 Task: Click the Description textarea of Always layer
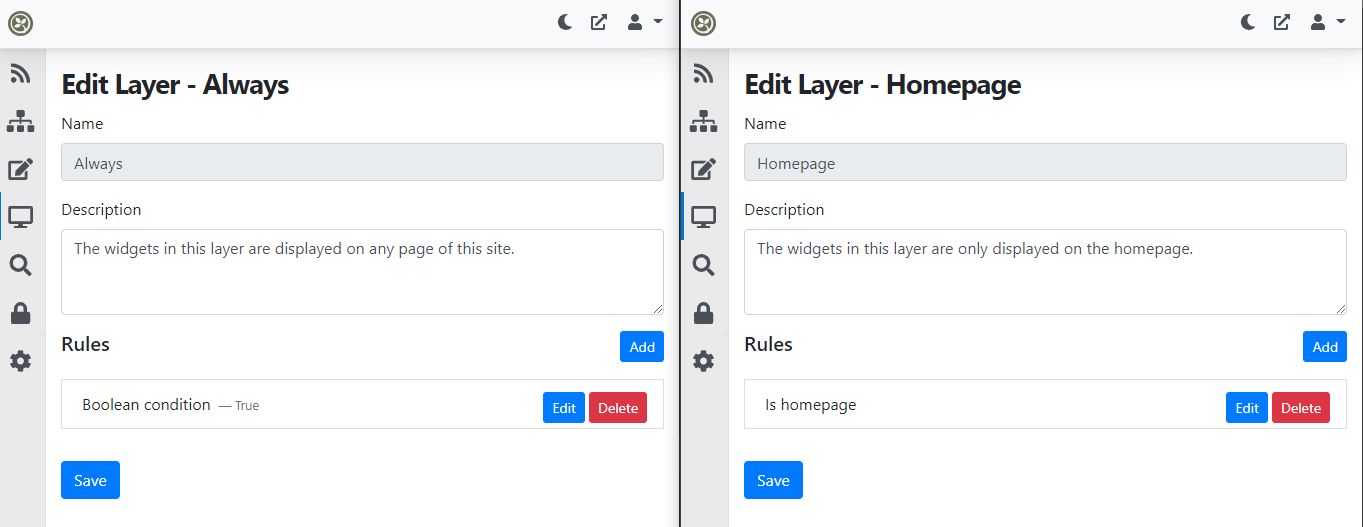point(362,272)
